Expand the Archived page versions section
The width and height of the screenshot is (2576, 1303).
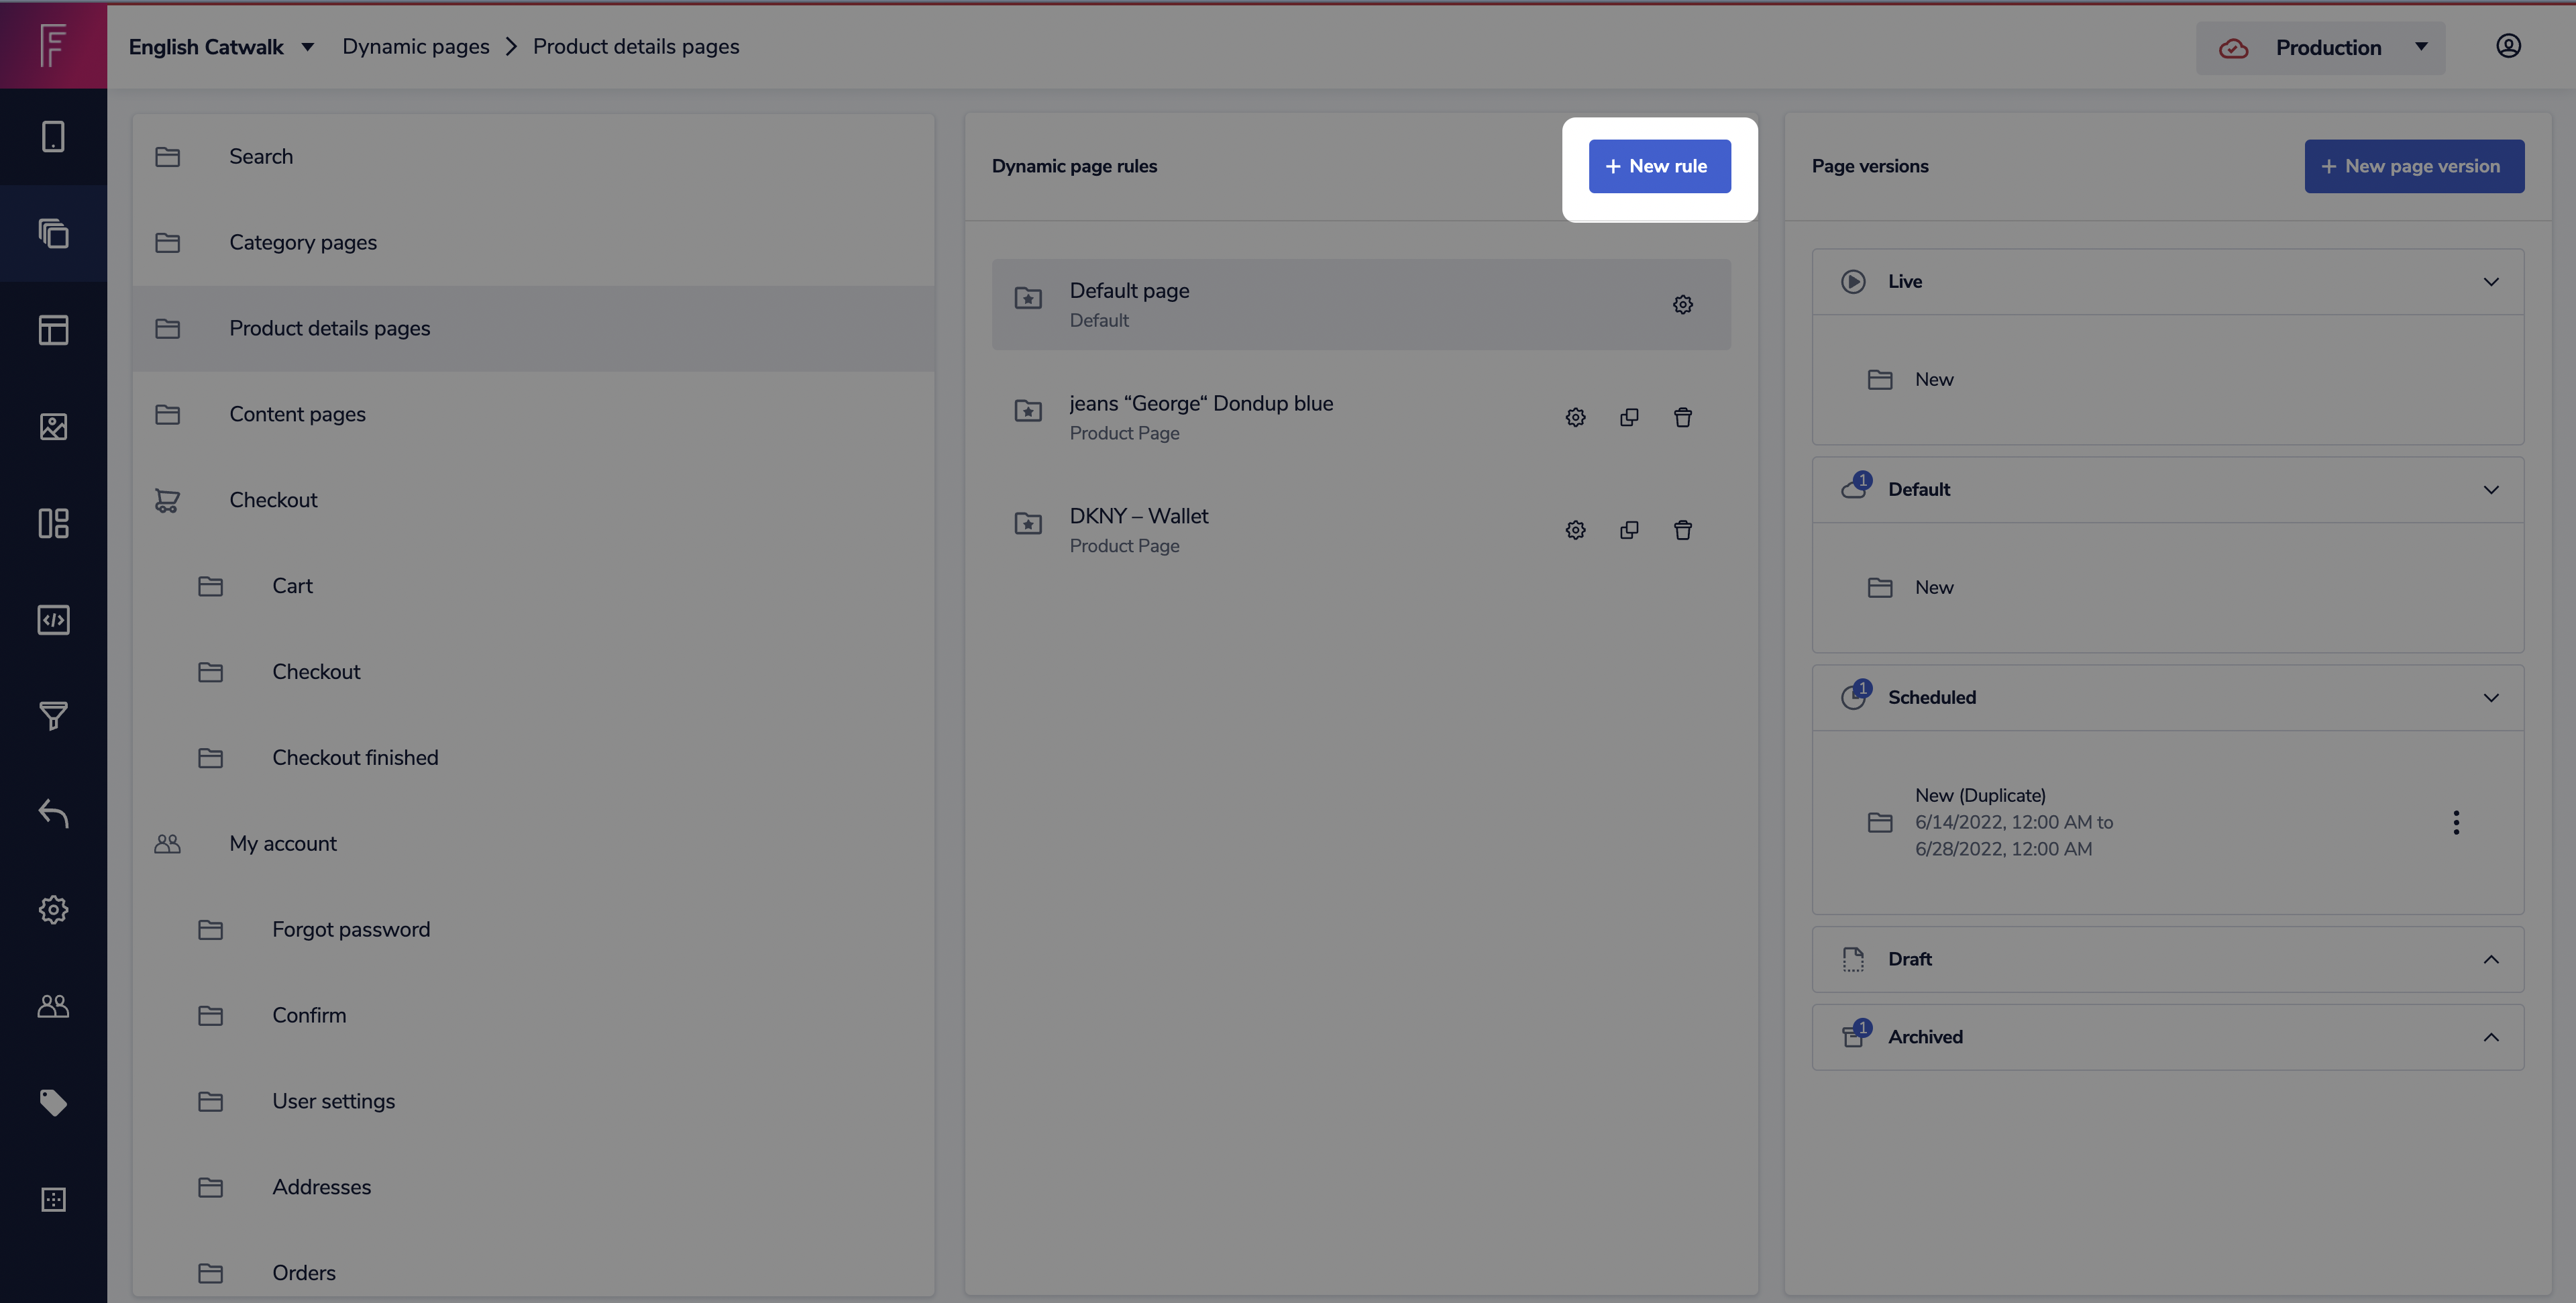click(x=2490, y=1037)
